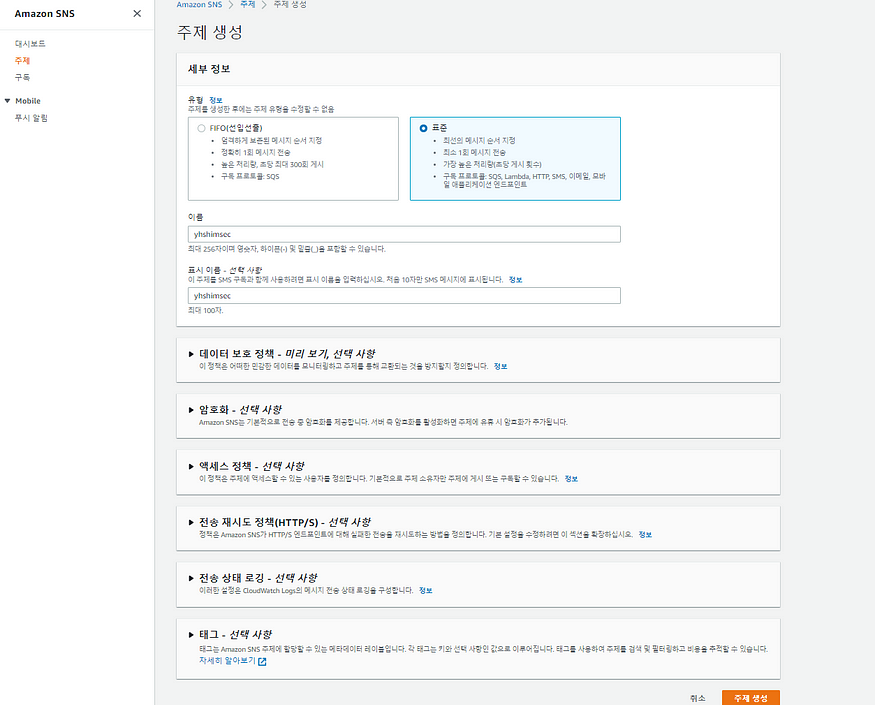Open 정보 link for 전송 상태 로깅
The image size is (875, 705).
[425, 591]
